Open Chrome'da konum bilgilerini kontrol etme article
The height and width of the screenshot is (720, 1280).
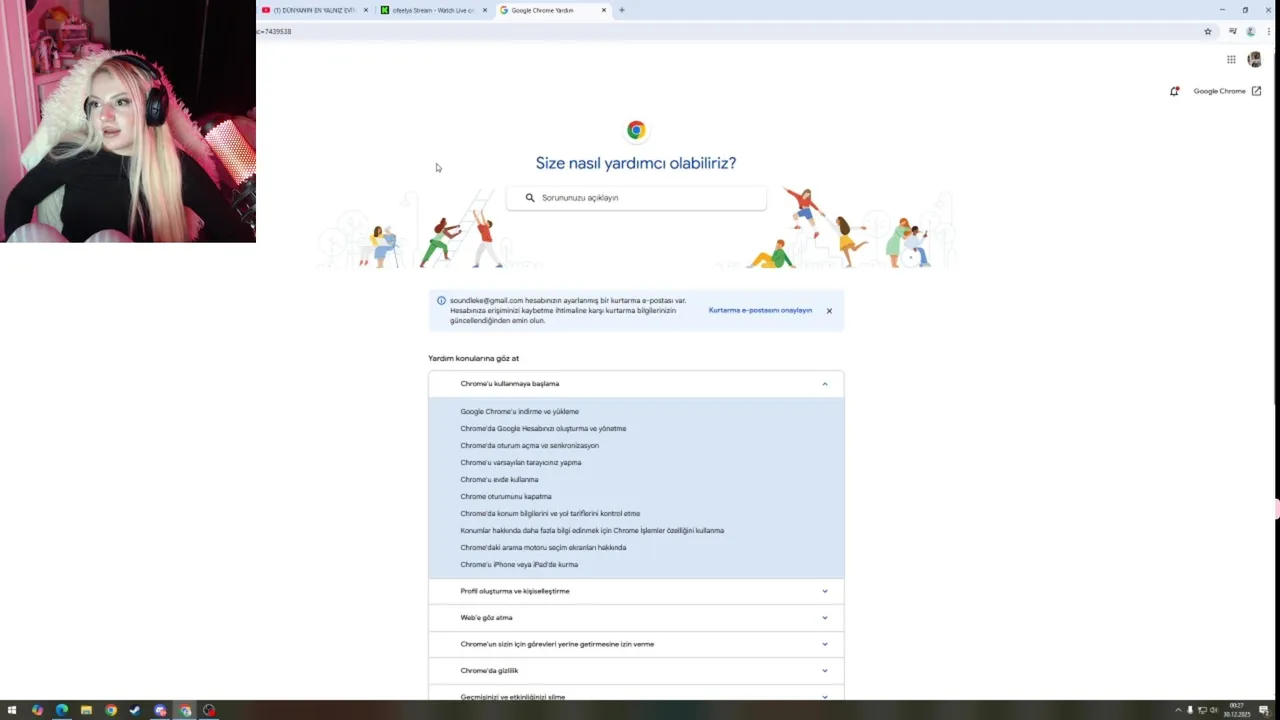[x=550, y=514]
